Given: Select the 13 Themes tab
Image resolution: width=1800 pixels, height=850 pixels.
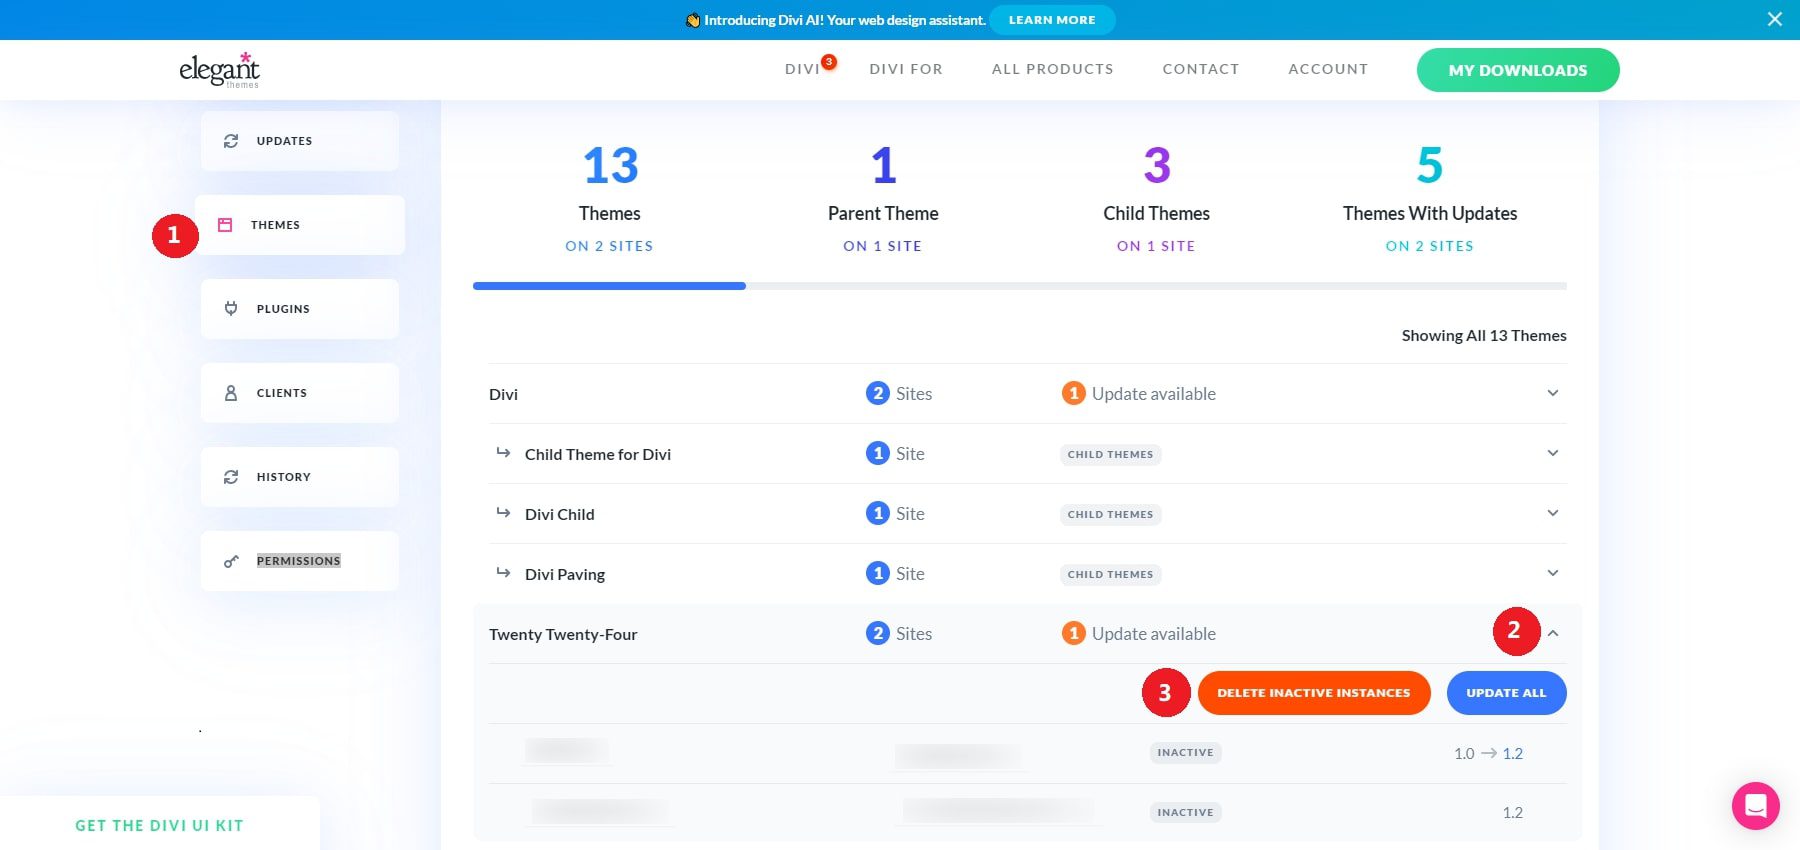Looking at the screenshot, I should 609,199.
